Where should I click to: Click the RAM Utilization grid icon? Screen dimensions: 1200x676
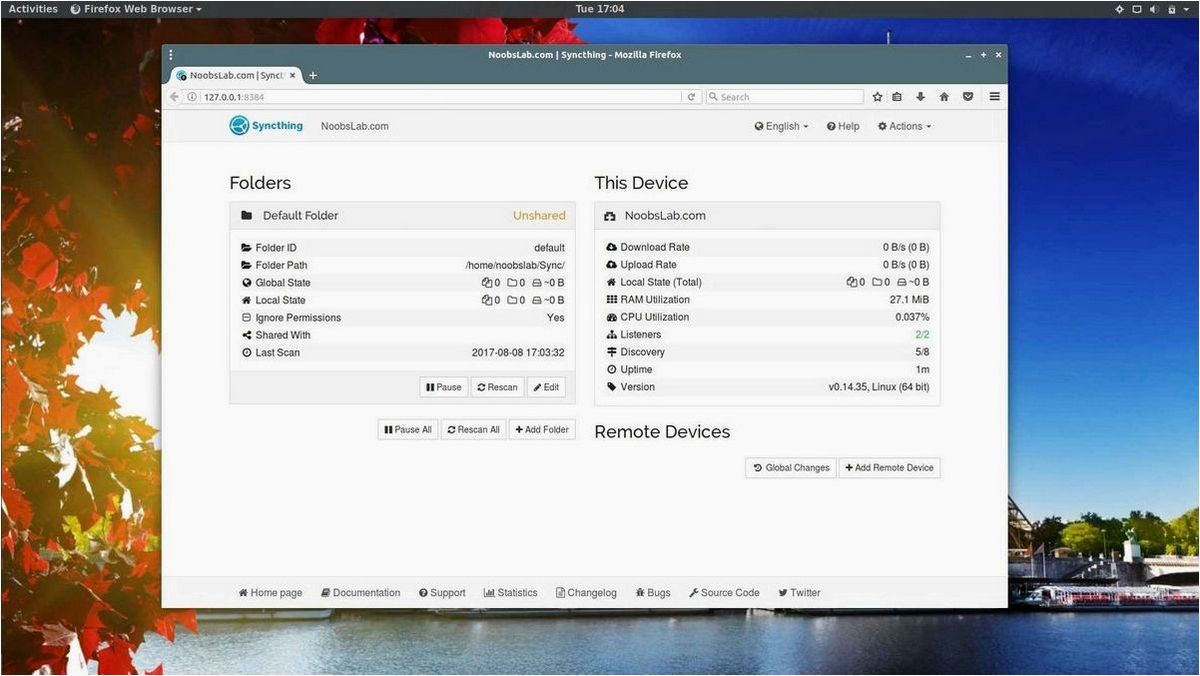coord(612,299)
